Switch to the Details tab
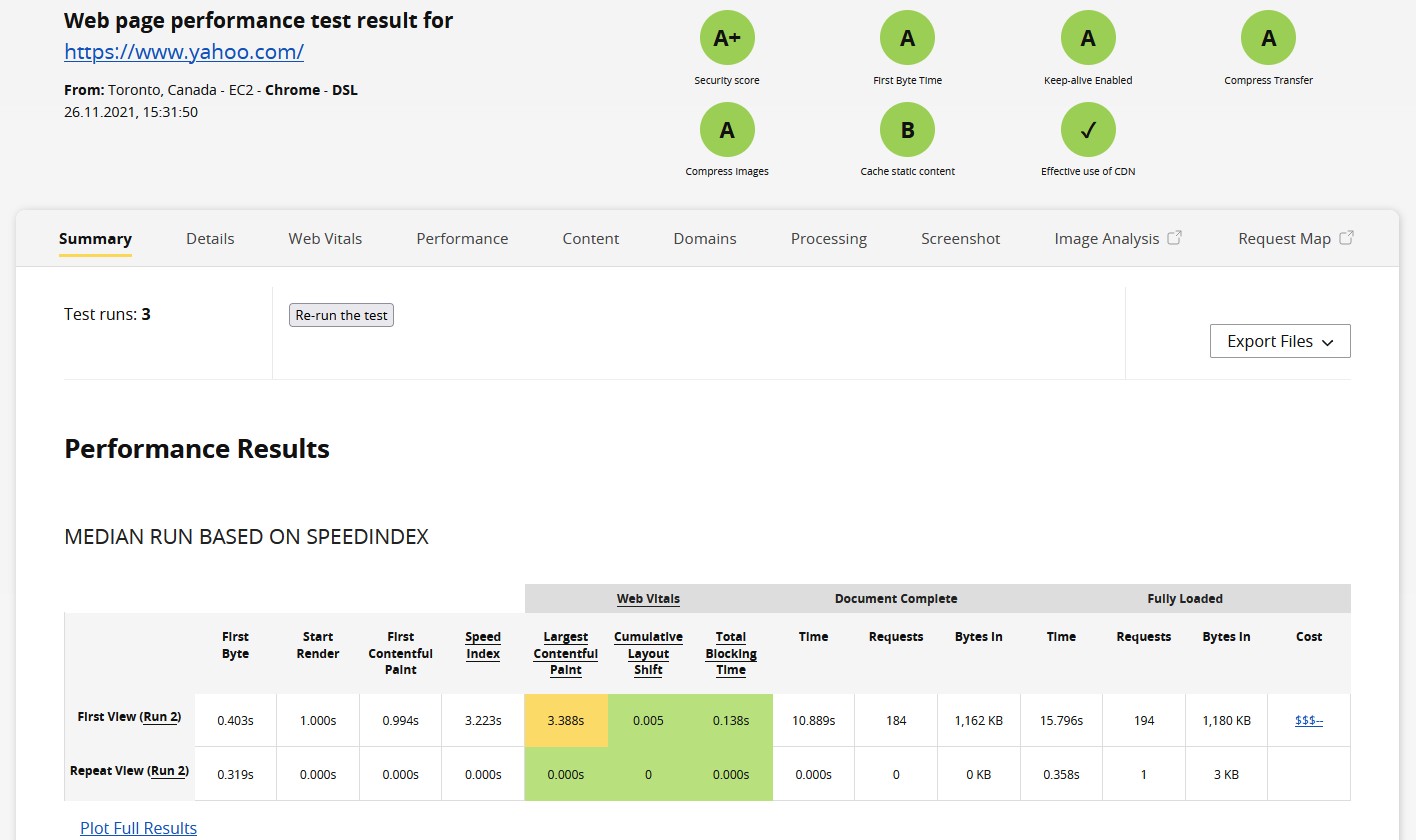 pyautogui.click(x=210, y=238)
